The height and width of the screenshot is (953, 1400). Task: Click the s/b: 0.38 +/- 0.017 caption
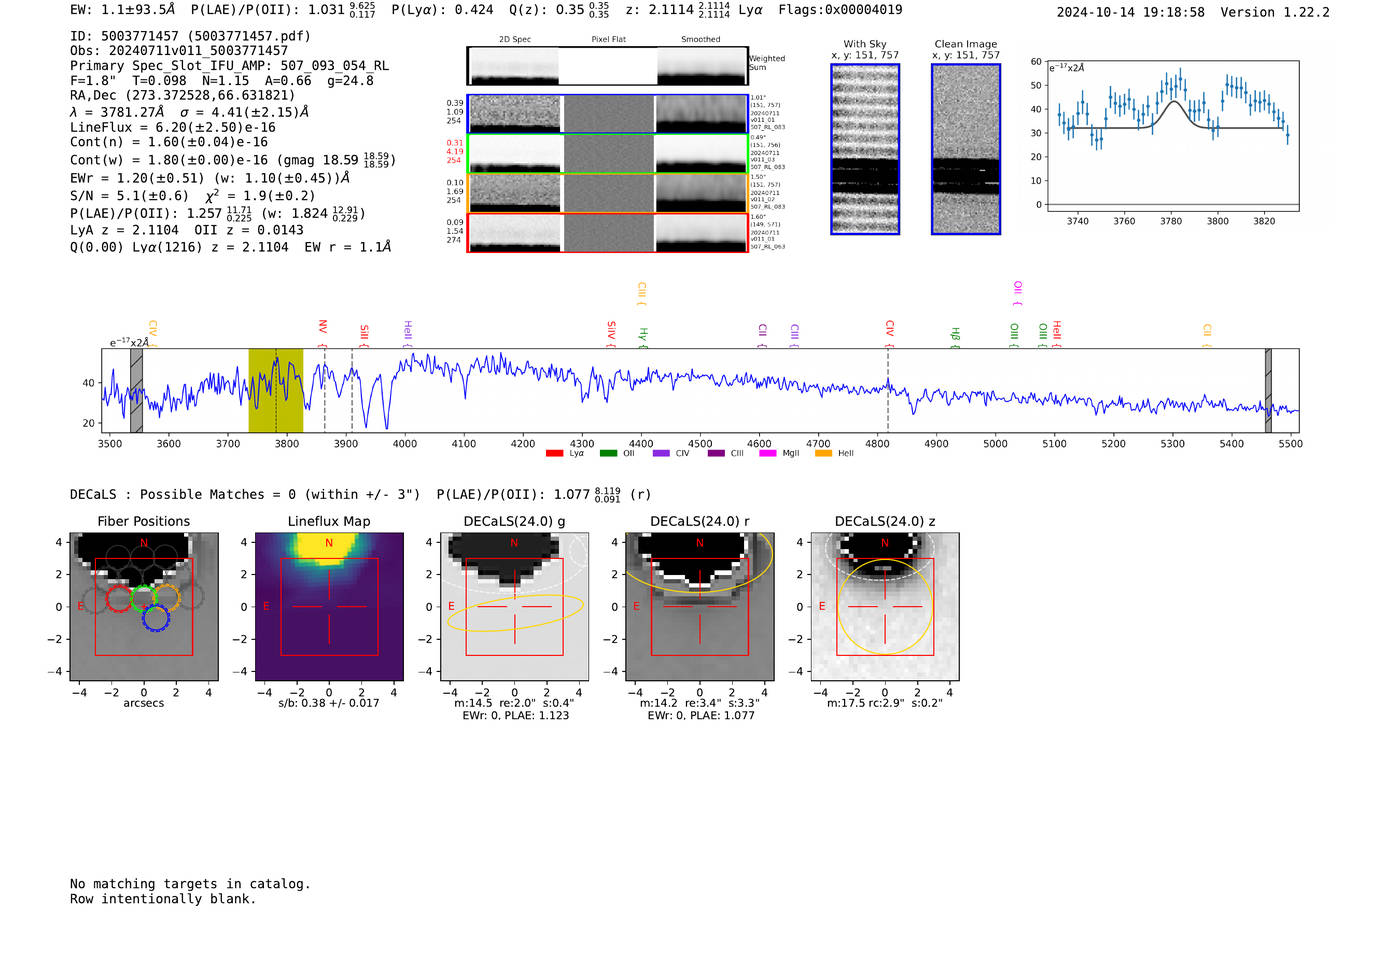pyautogui.click(x=329, y=703)
